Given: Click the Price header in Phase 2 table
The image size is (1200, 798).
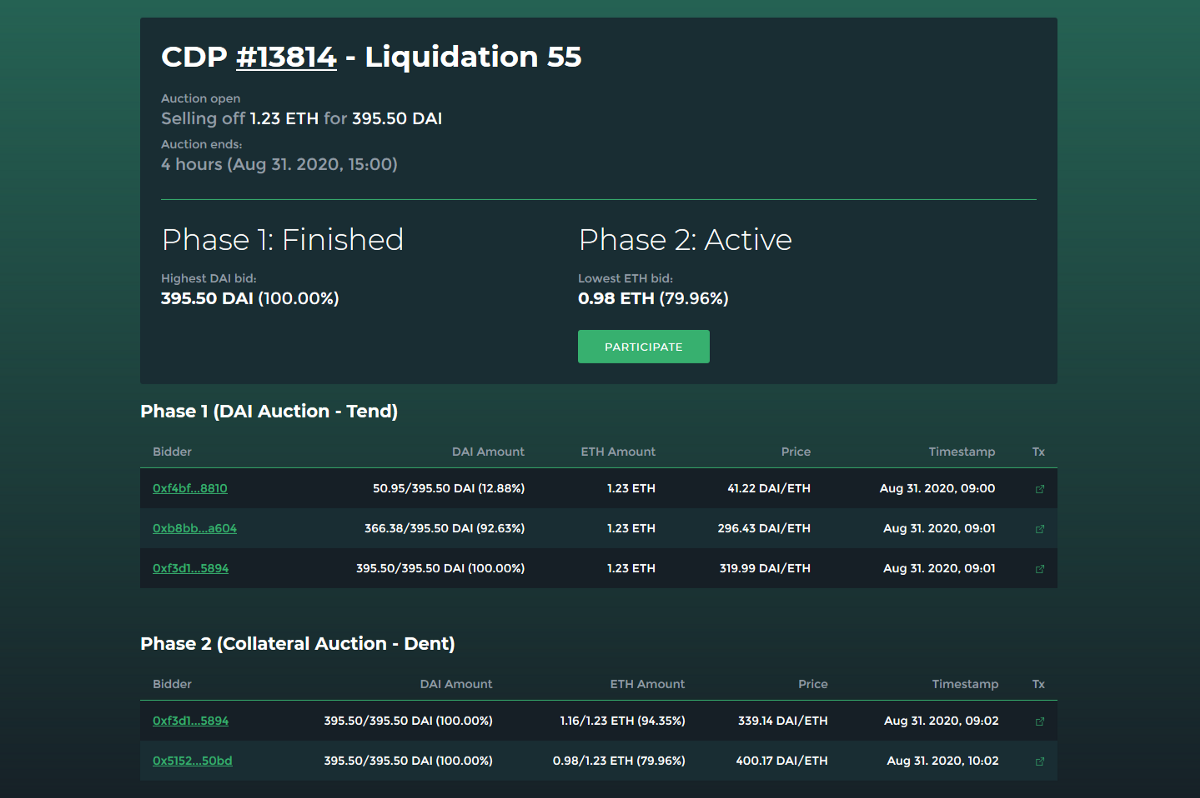Looking at the screenshot, I should coord(813,684).
